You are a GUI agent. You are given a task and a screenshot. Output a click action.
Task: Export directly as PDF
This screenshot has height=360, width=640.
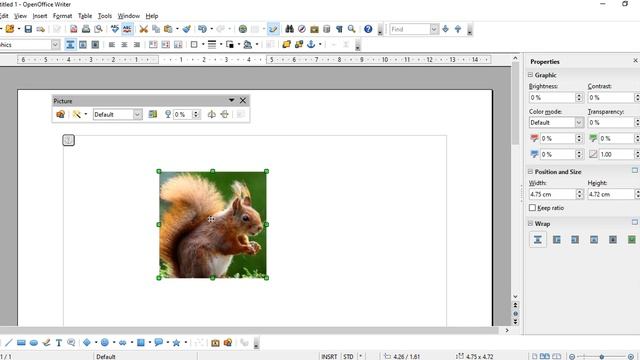(73, 29)
